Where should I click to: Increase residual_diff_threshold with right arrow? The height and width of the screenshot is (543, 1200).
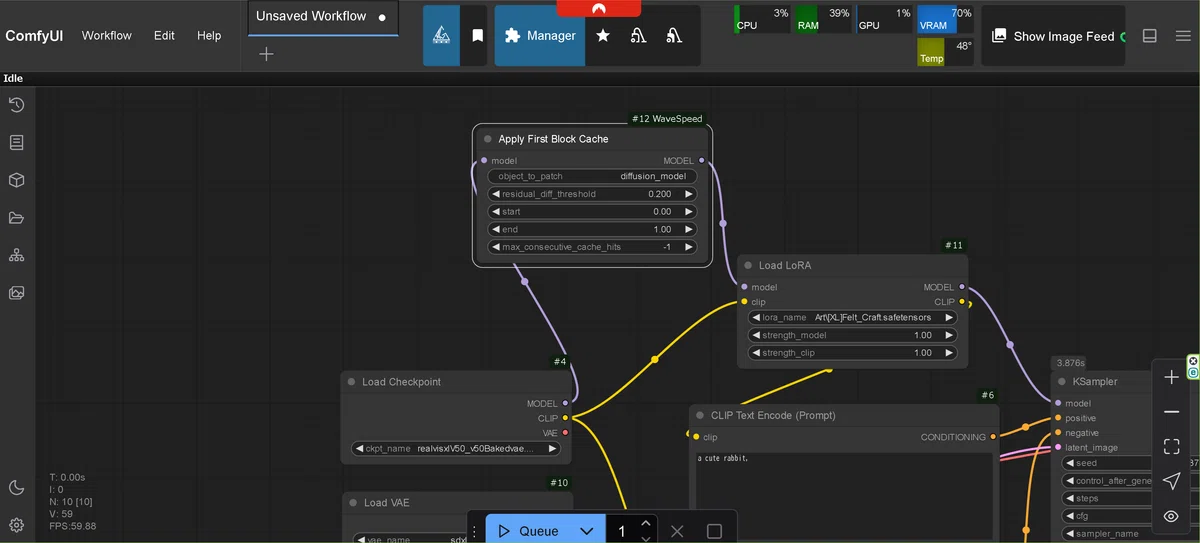[688, 194]
